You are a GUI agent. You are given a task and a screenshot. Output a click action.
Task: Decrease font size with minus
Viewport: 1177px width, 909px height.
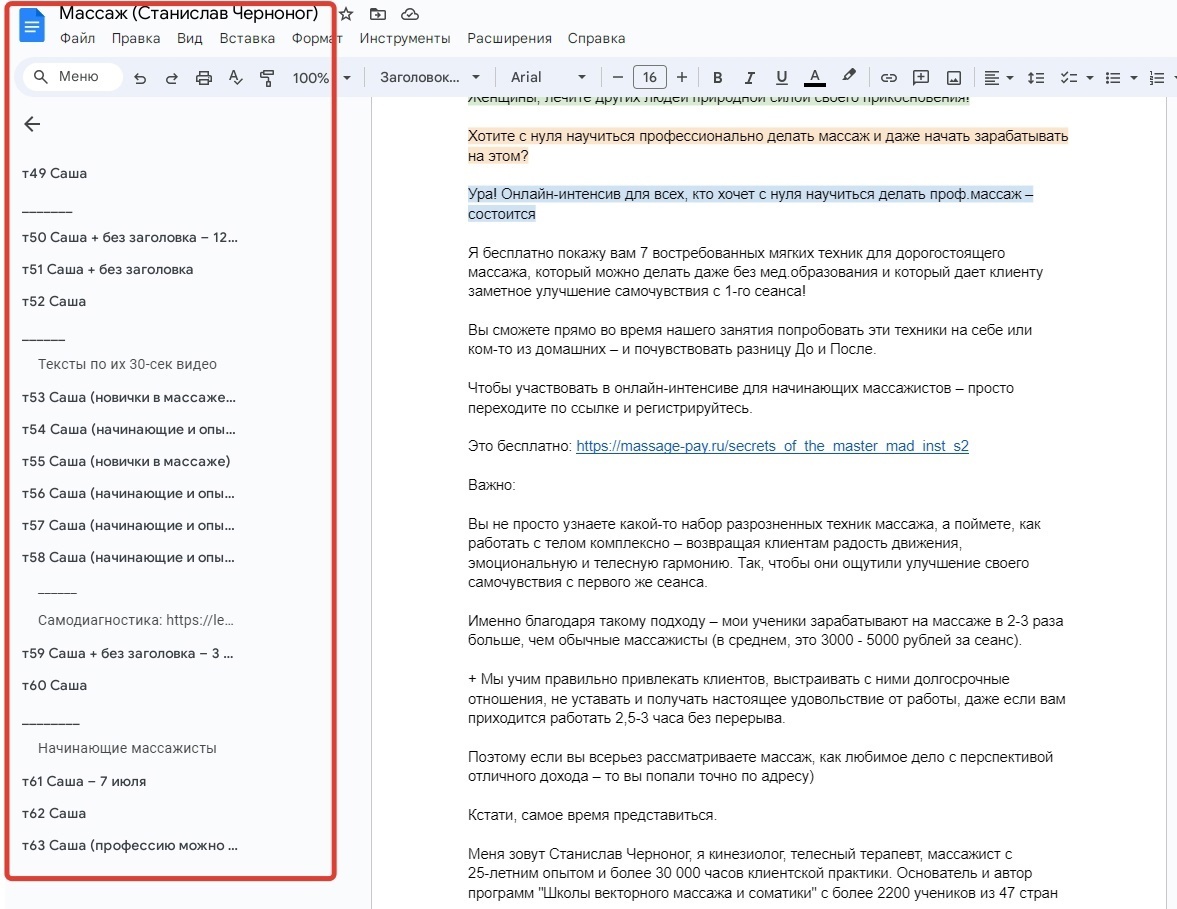tap(618, 77)
